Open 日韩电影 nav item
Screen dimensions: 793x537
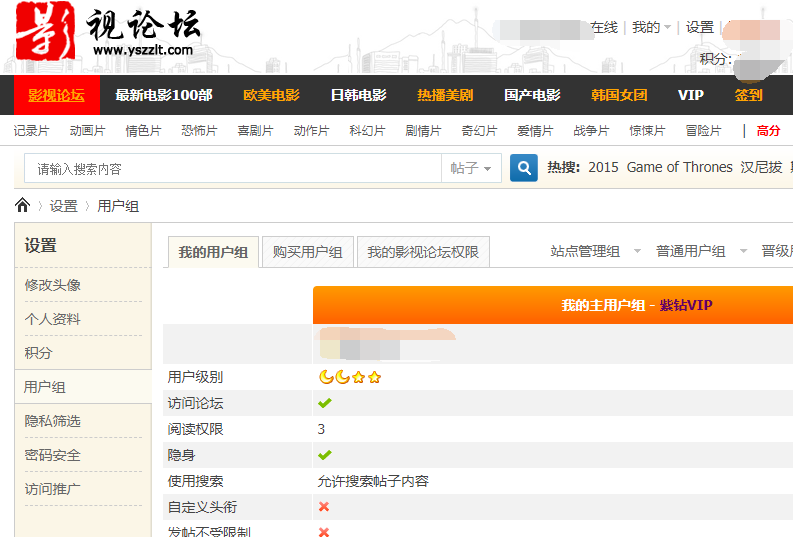tap(359, 95)
